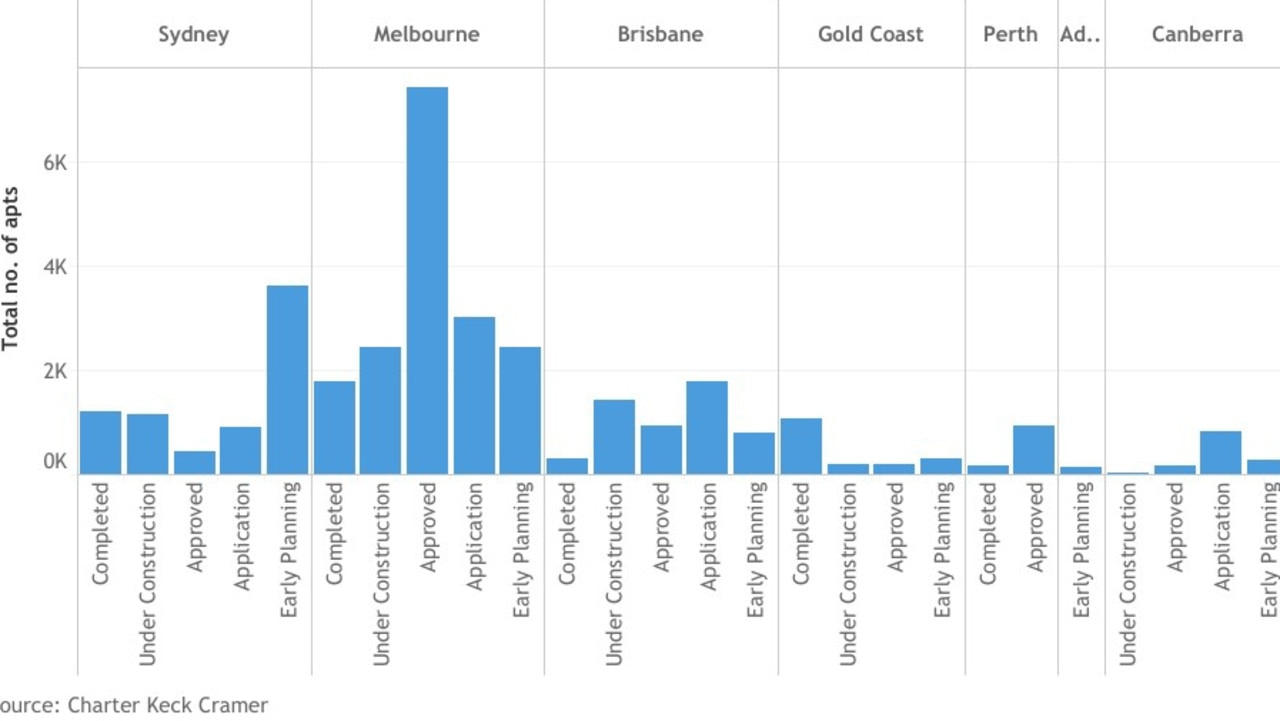The image size is (1280, 721).
Task: Select the Melbourne Completed bar
Action: click(x=334, y=428)
